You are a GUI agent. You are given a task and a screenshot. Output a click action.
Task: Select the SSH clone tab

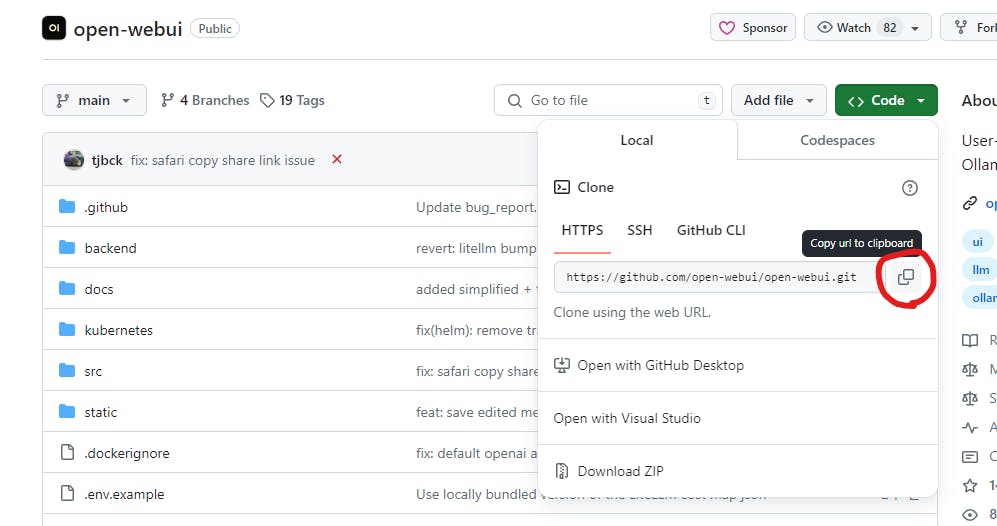[640, 230]
